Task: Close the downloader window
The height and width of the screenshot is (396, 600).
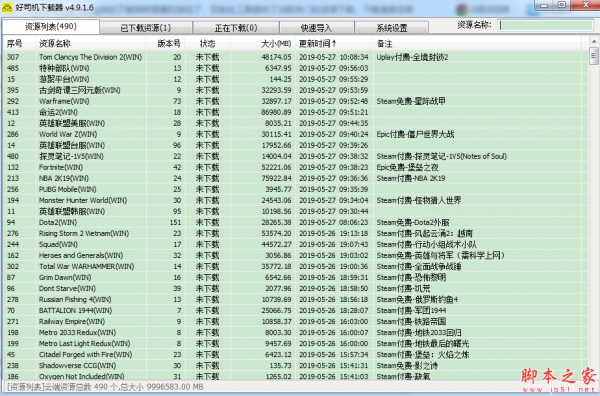Action: pyautogui.click(x=585, y=5)
